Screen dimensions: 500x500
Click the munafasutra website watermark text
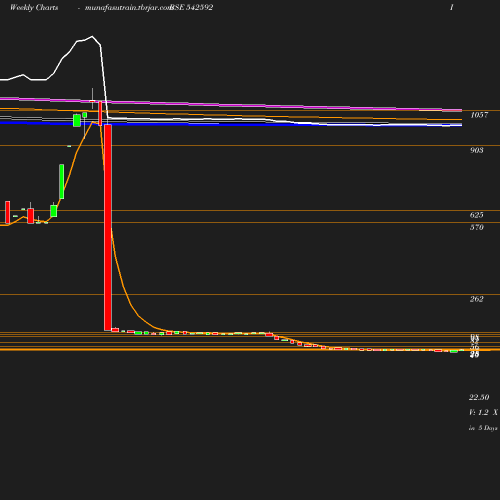128,7
